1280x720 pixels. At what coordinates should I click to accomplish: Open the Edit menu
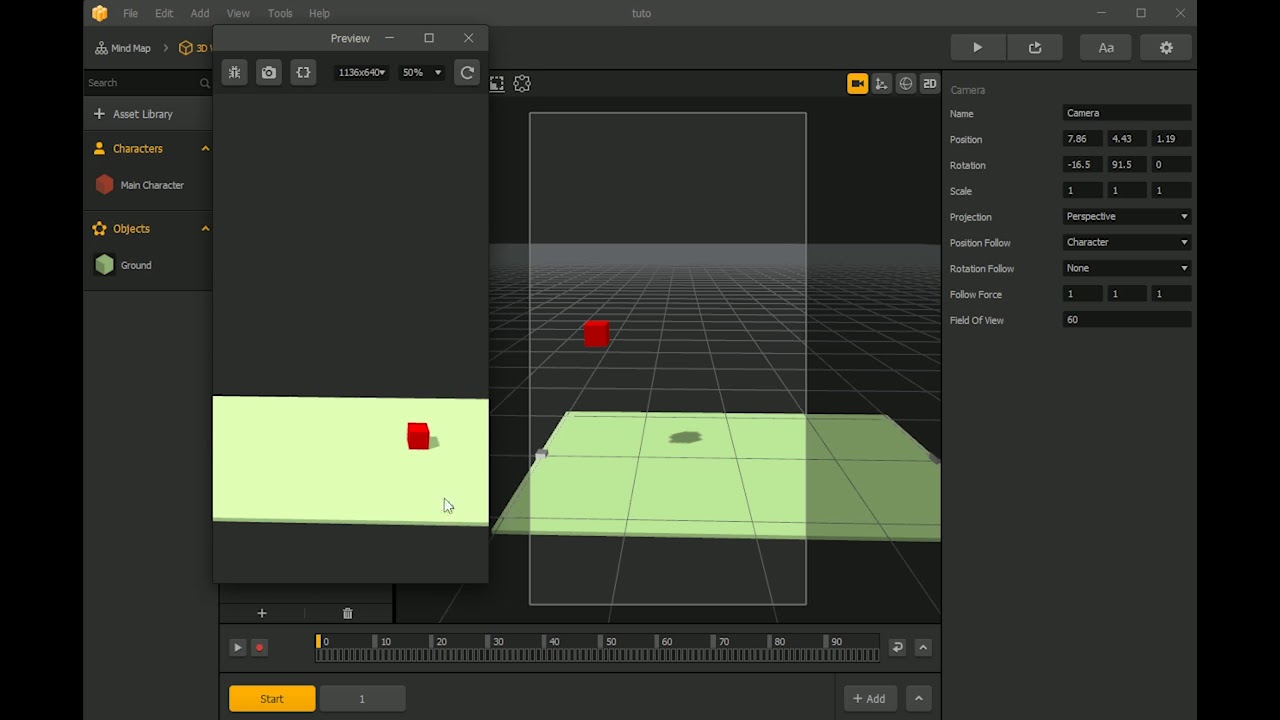tap(164, 13)
